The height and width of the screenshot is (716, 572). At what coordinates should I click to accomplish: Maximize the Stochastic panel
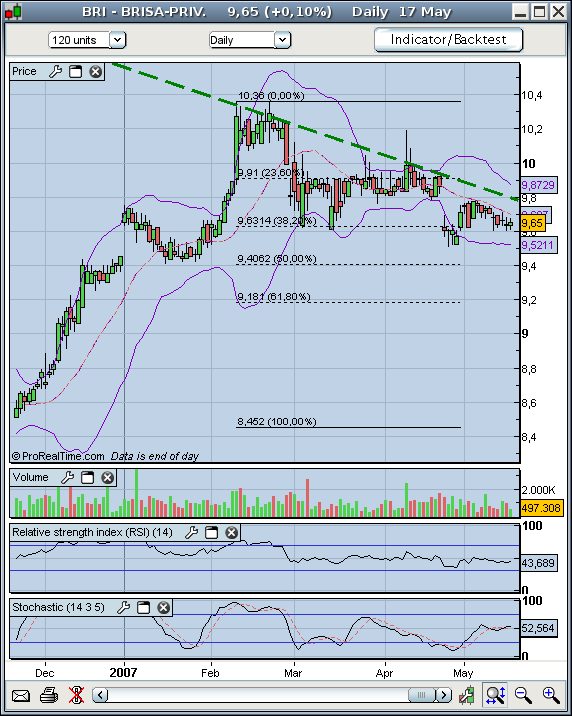click(x=143, y=607)
